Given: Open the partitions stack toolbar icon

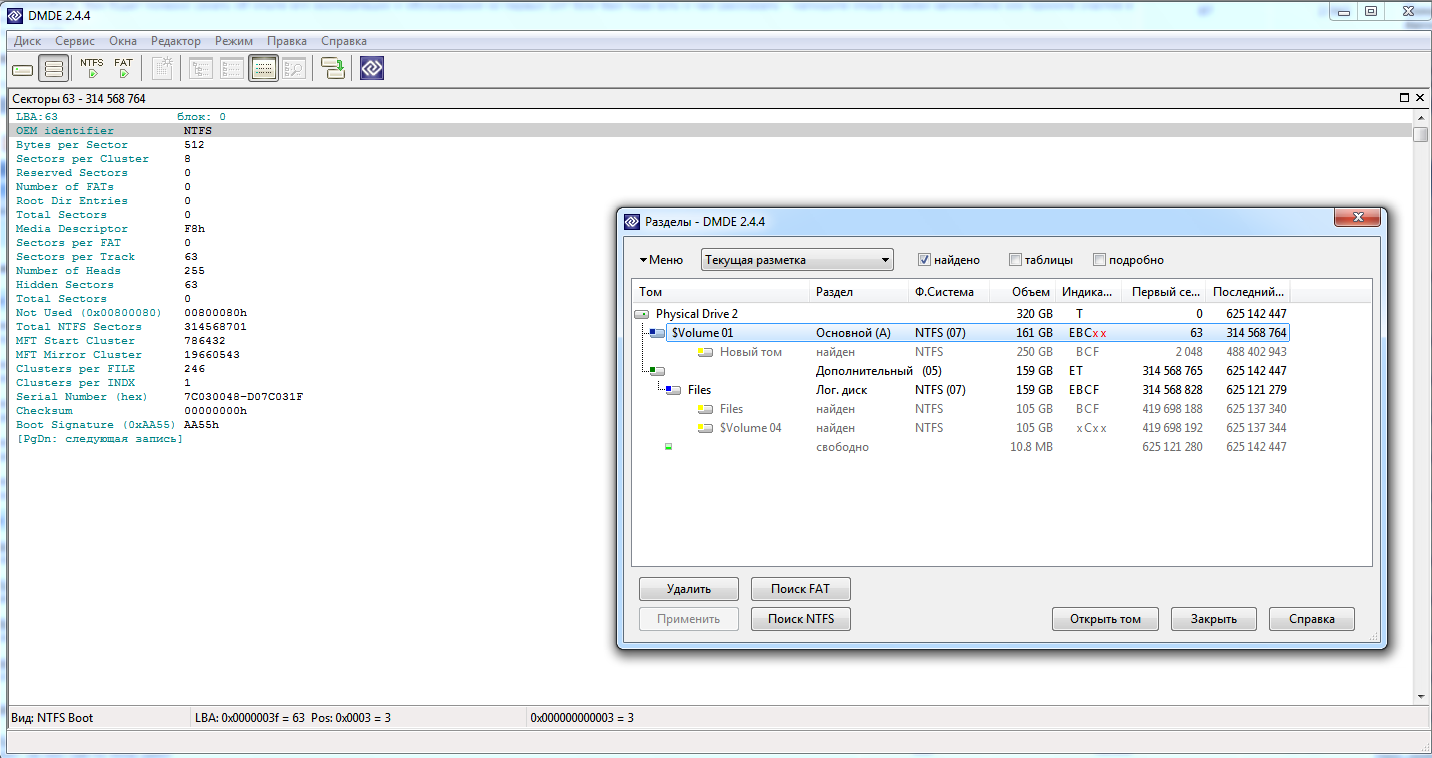Looking at the screenshot, I should [54, 69].
